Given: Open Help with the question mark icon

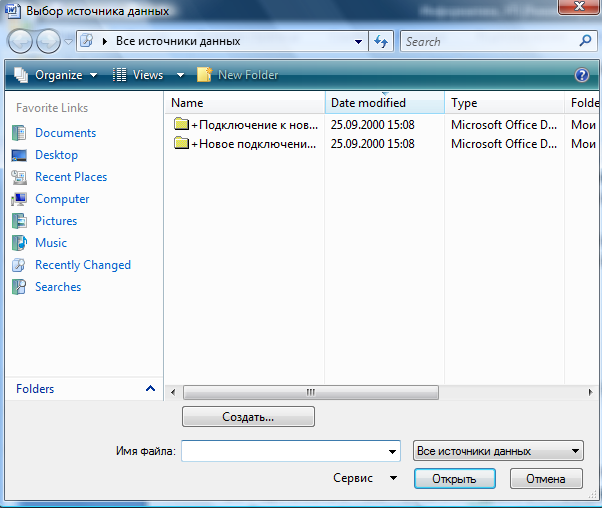Looking at the screenshot, I should pos(582,75).
